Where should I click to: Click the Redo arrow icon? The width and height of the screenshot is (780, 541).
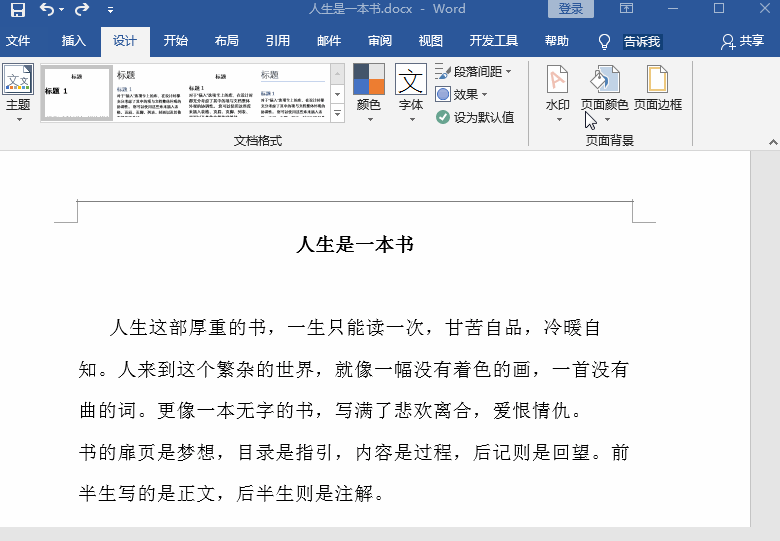point(81,10)
